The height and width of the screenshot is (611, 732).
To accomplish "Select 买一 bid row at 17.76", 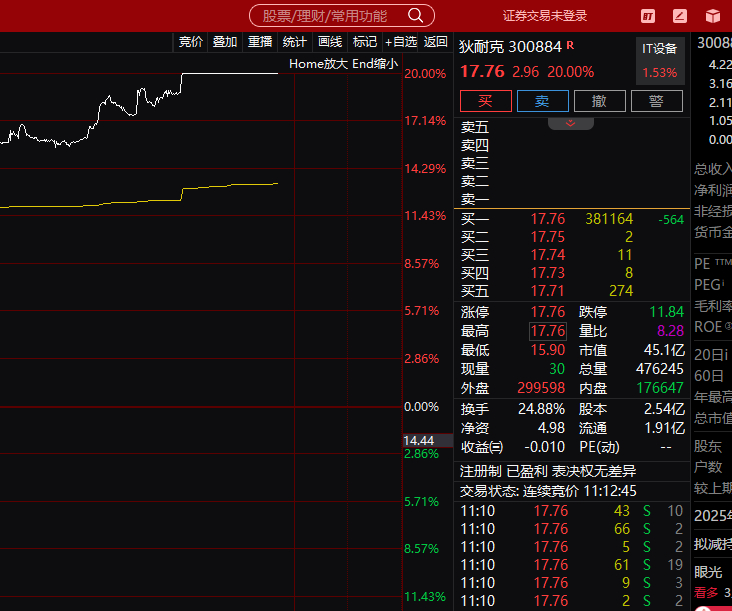I will tap(572, 219).
